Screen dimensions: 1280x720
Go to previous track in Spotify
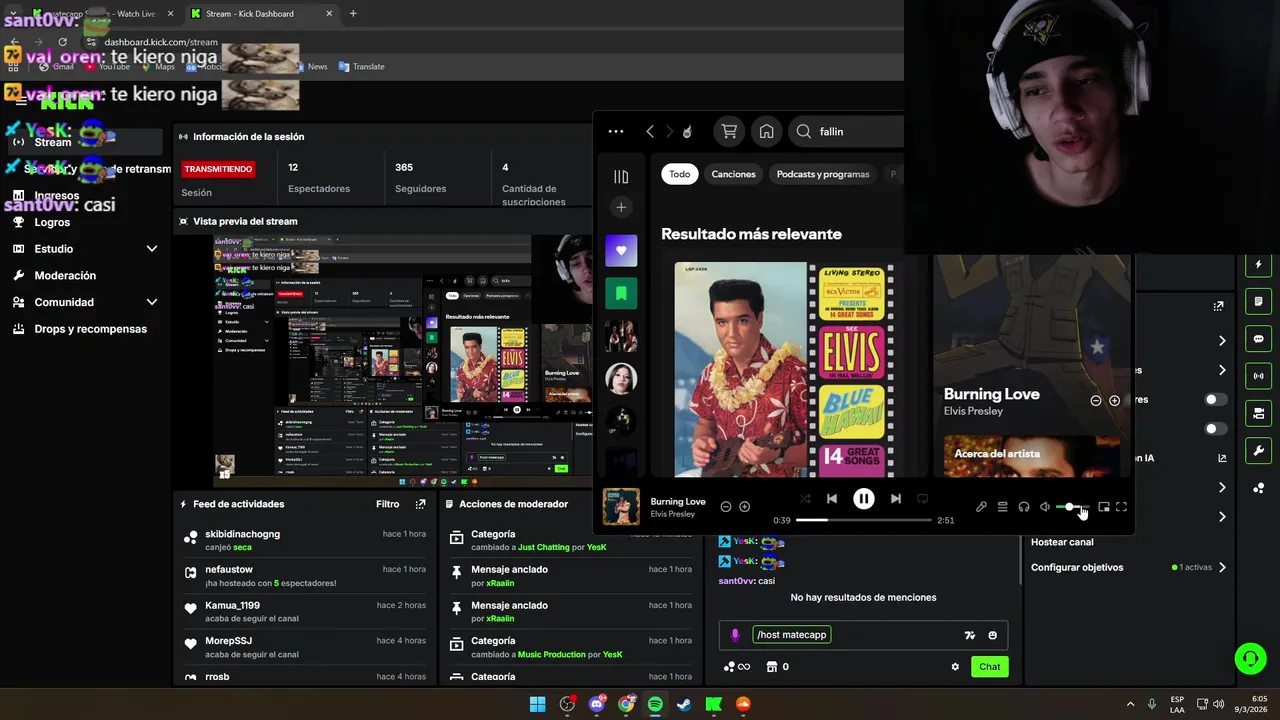[832, 499]
